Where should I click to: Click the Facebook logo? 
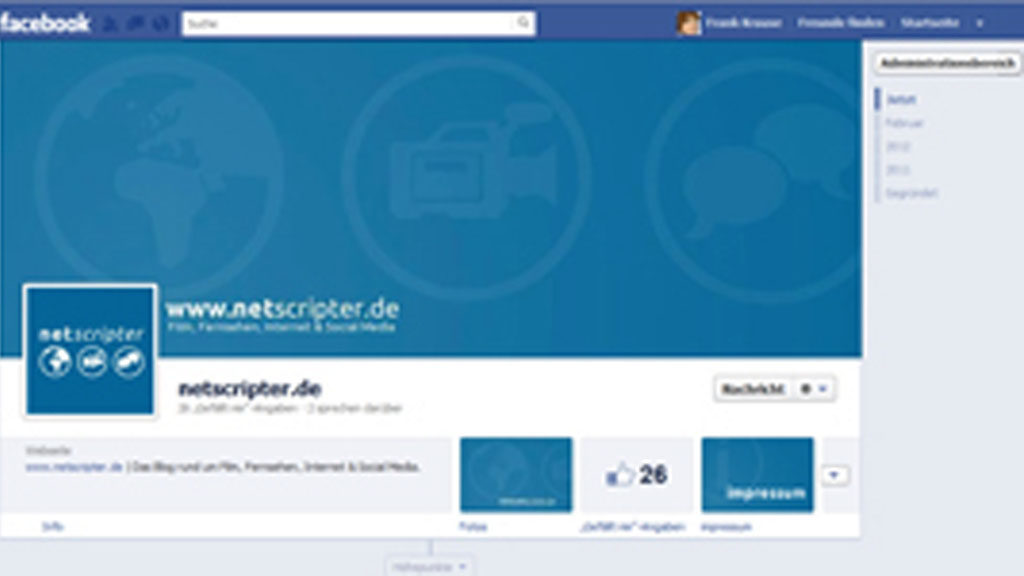click(x=45, y=24)
